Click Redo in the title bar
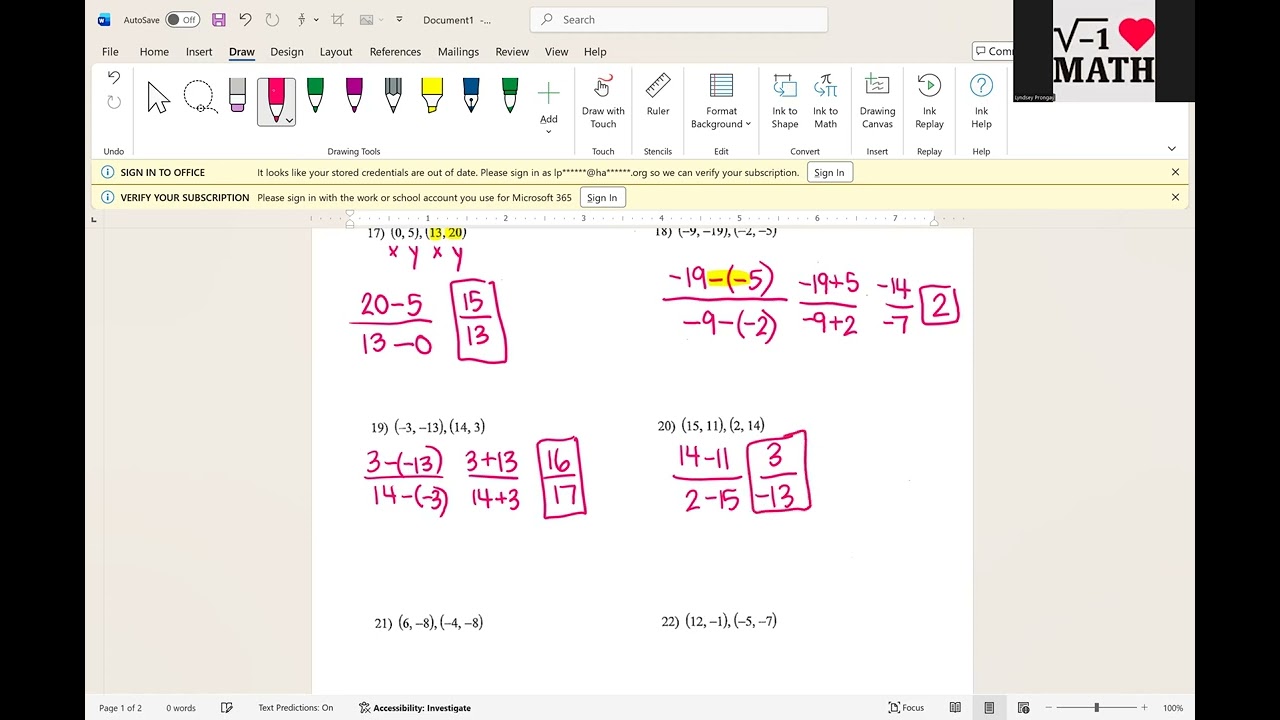This screenshot has width=1280, height=720. coord(272,20)
